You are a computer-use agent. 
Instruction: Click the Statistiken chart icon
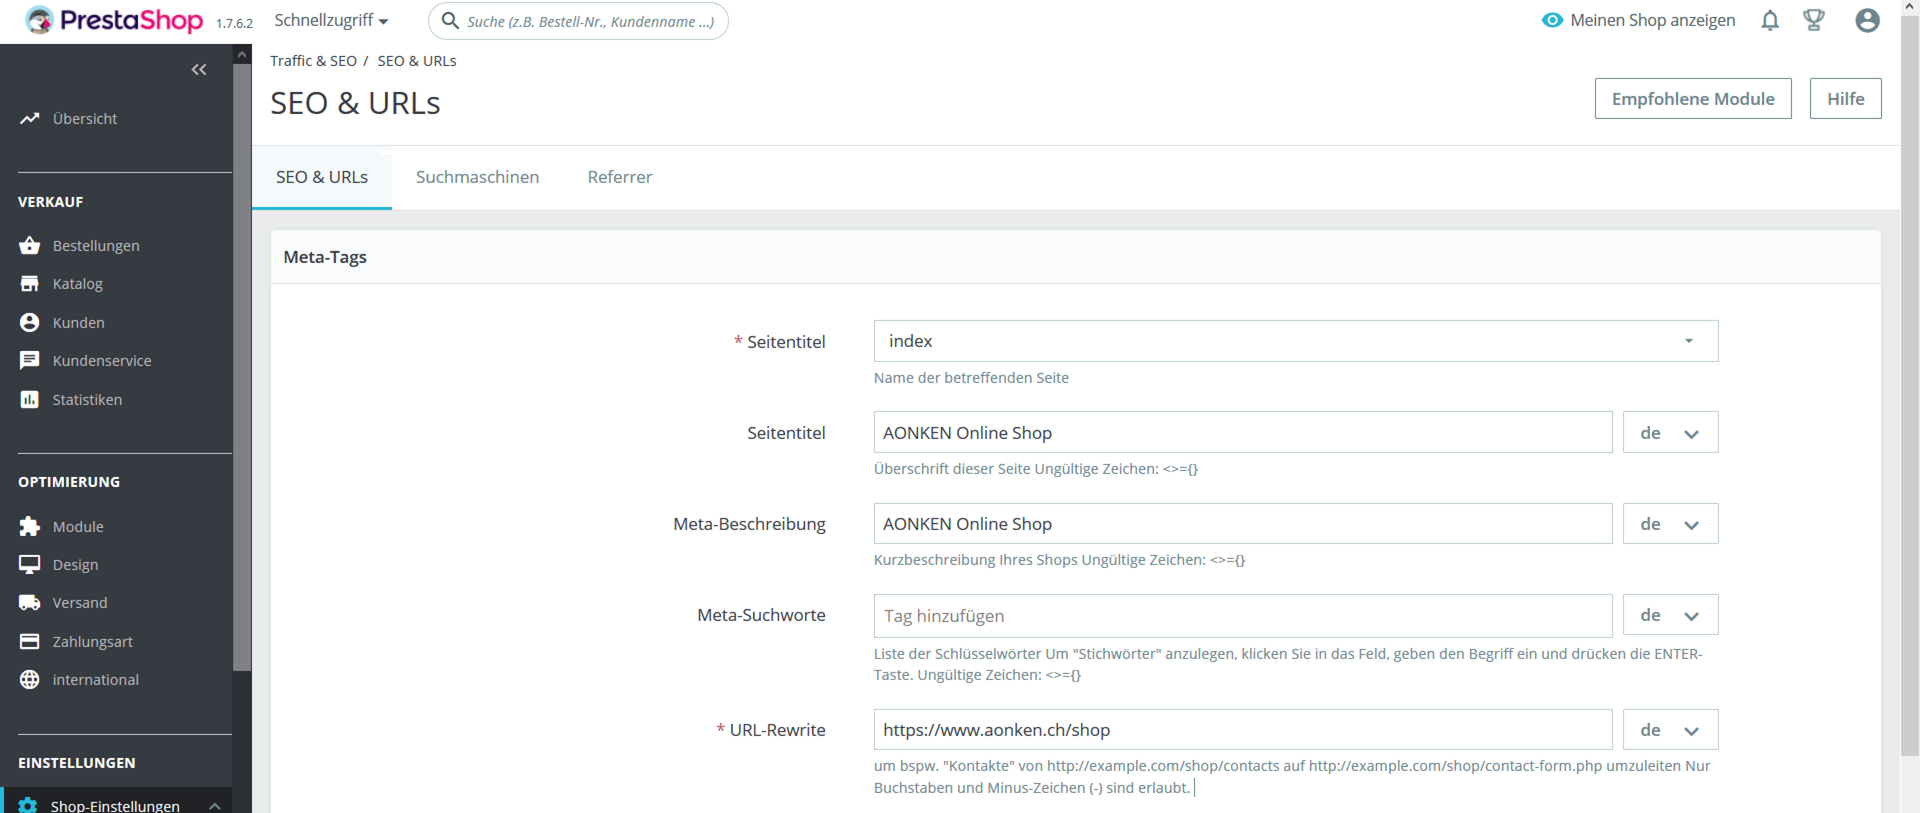30,400
